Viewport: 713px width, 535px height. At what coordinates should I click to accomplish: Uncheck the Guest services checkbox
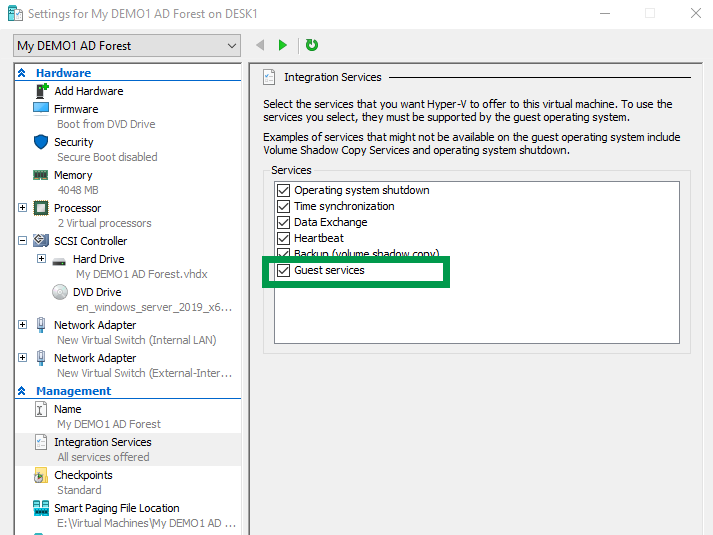[x=284, y=271]
